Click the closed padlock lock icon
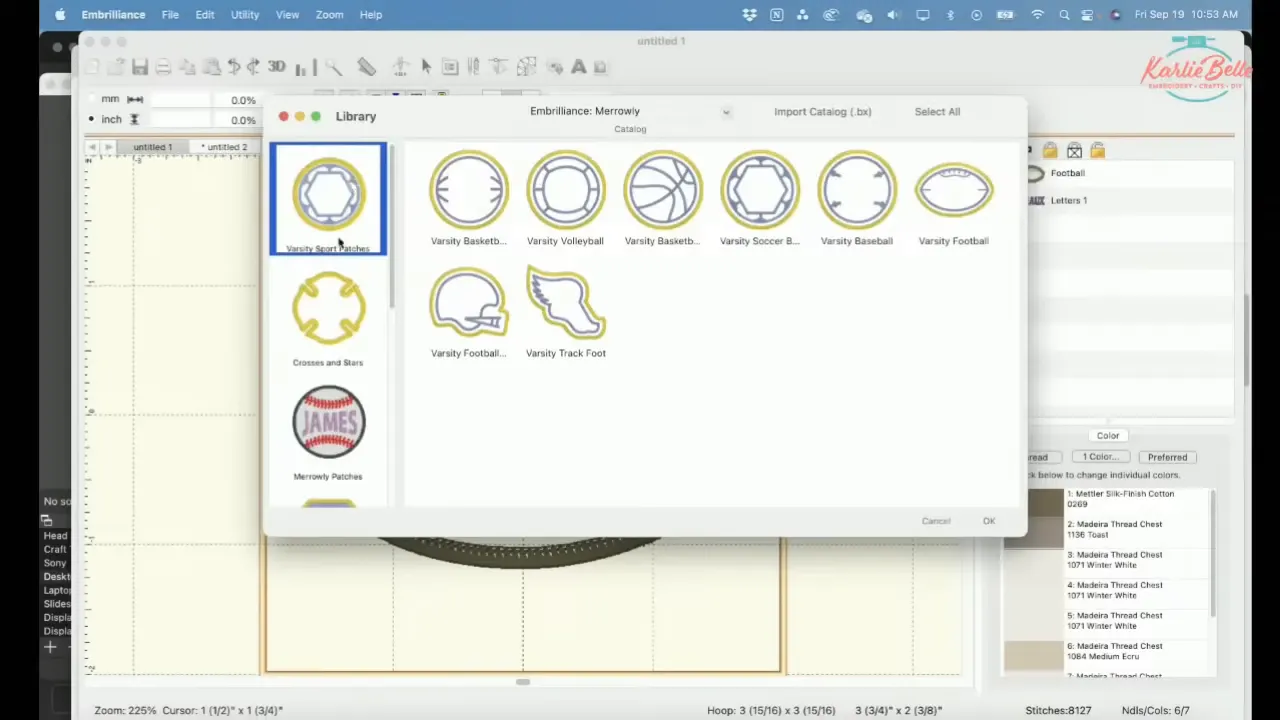1280x720 pixels. pyautogui.click(x=1049, y=150)
